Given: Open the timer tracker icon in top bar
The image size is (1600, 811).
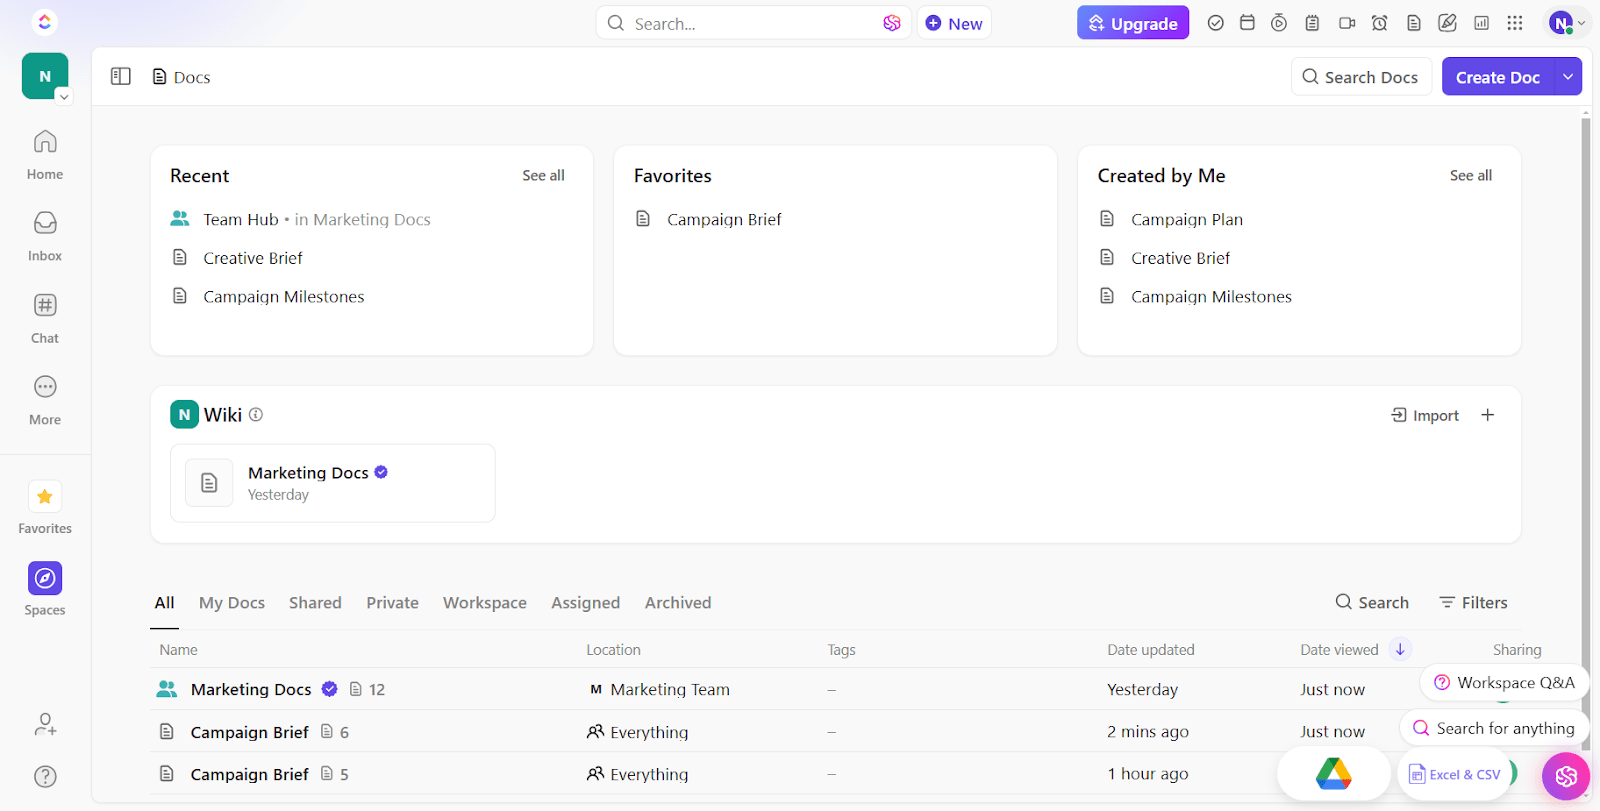Looking at the screenshot, I should point(1279,23).
